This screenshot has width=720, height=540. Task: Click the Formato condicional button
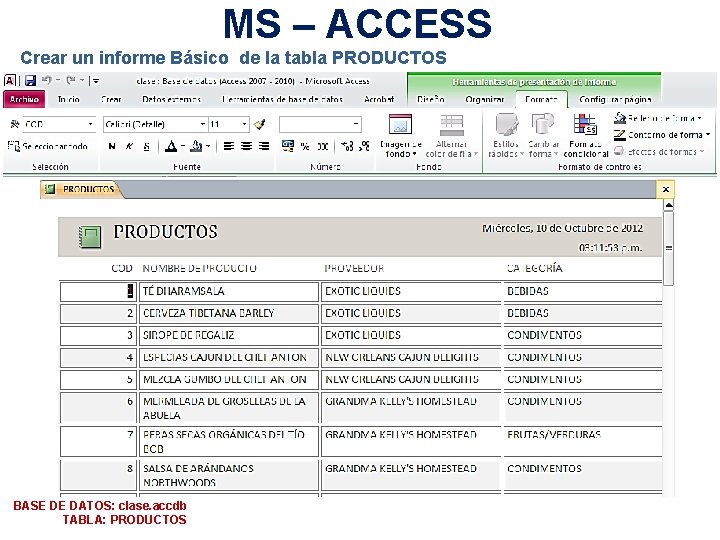pos(586,136)
